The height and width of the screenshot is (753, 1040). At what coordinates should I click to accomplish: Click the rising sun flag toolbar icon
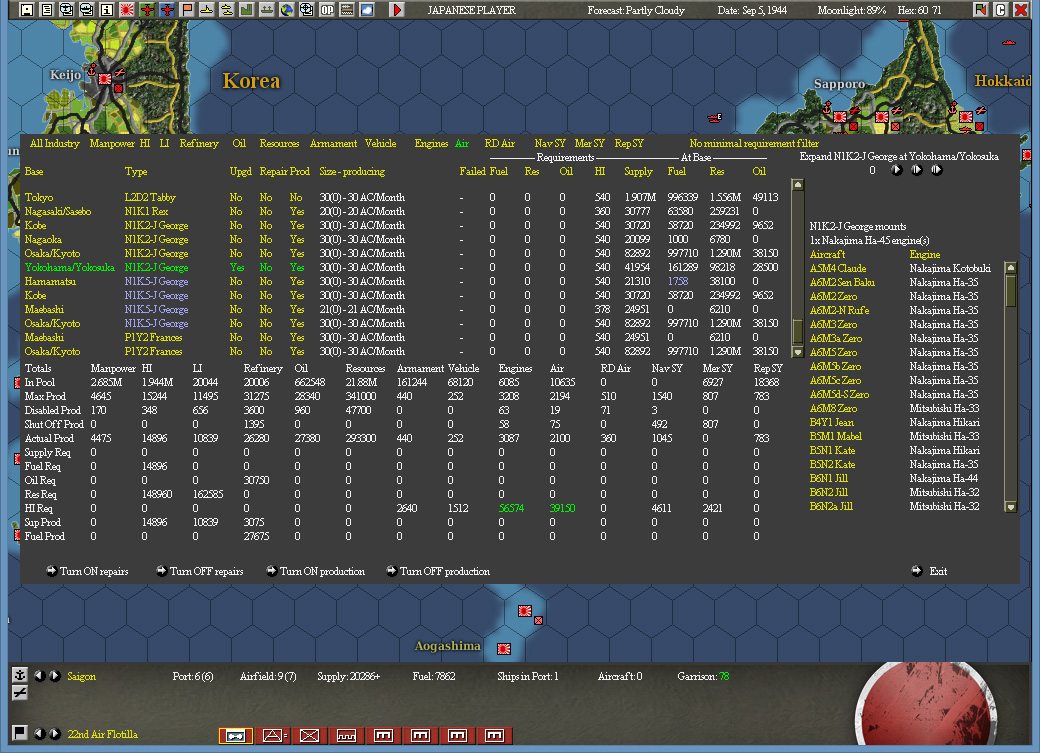127,10
